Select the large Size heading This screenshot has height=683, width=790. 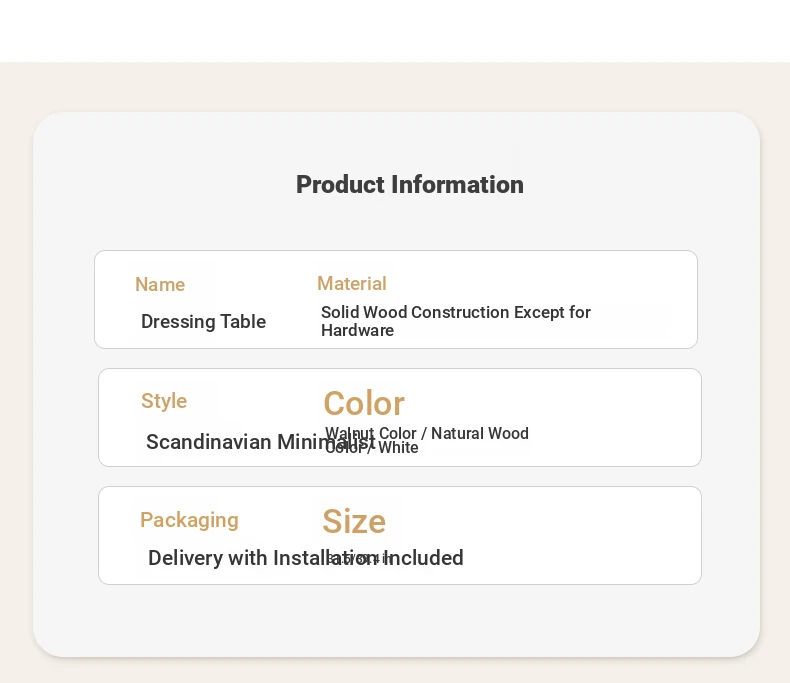click(x=354, y=521)
